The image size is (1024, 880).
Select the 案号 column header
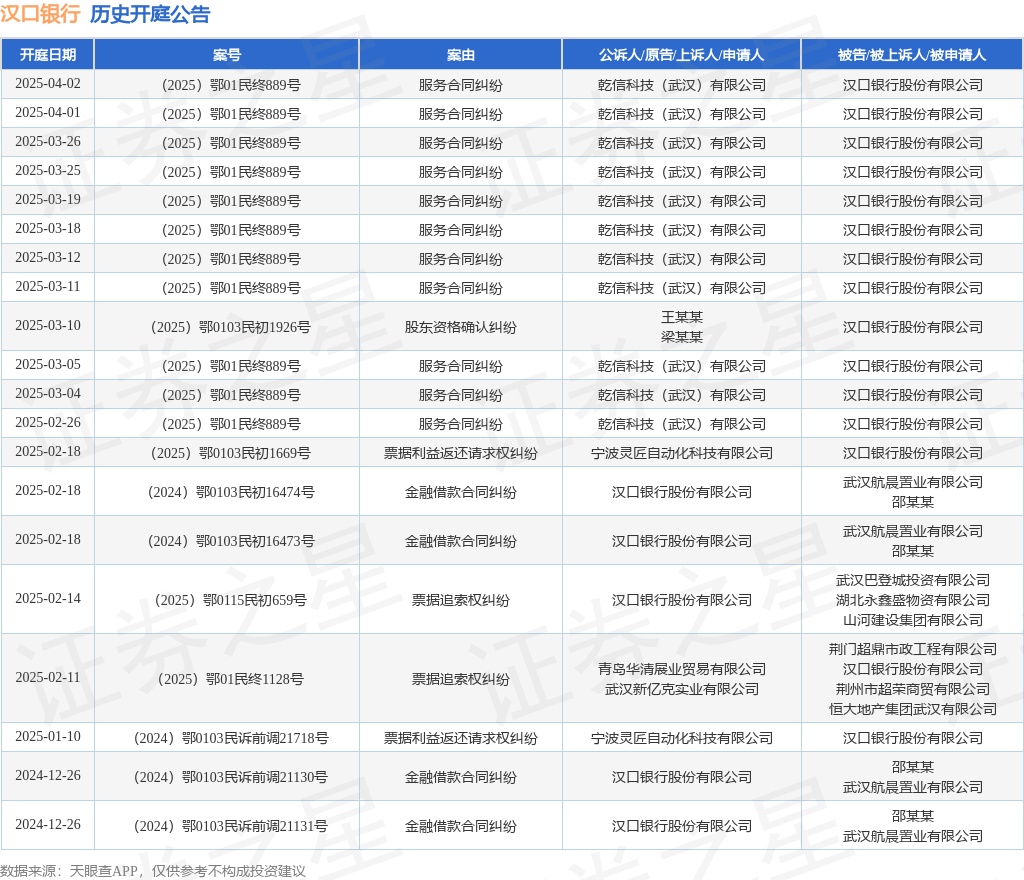pos(227,55)
